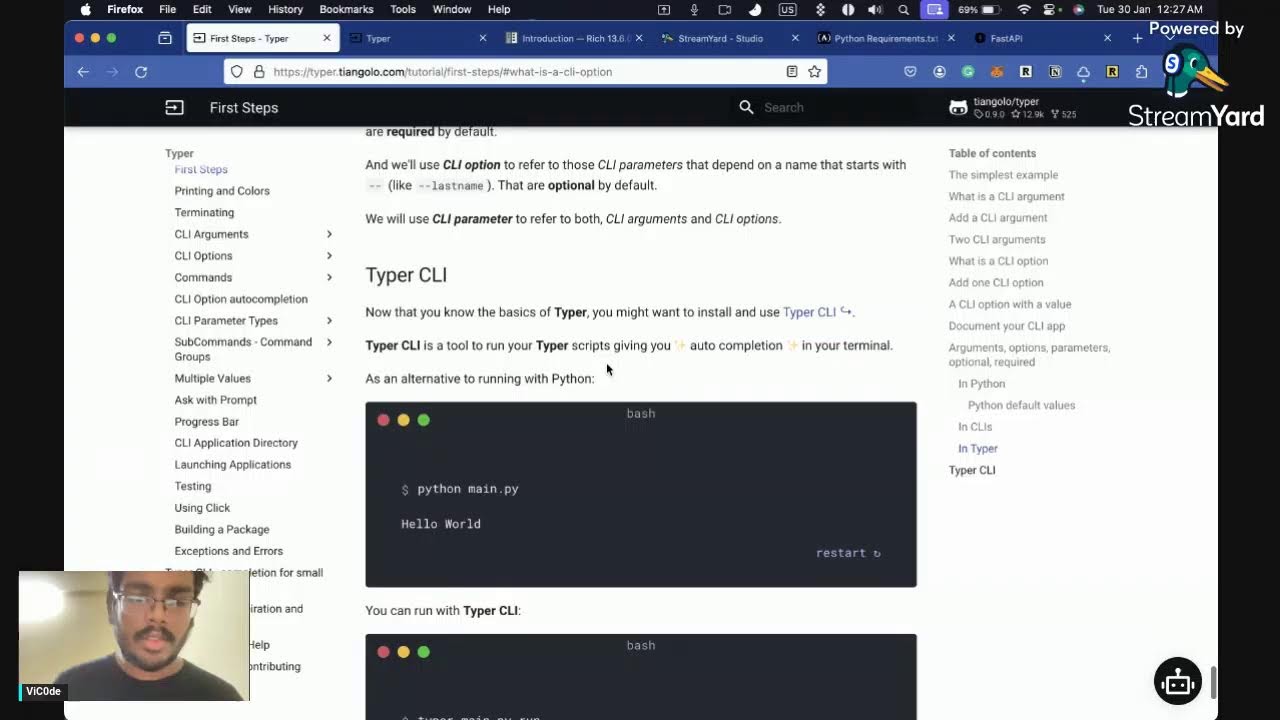Screen dimensions: 1280x720
Task: Expand the CLI Arguments section
Action: click(329, 234)
